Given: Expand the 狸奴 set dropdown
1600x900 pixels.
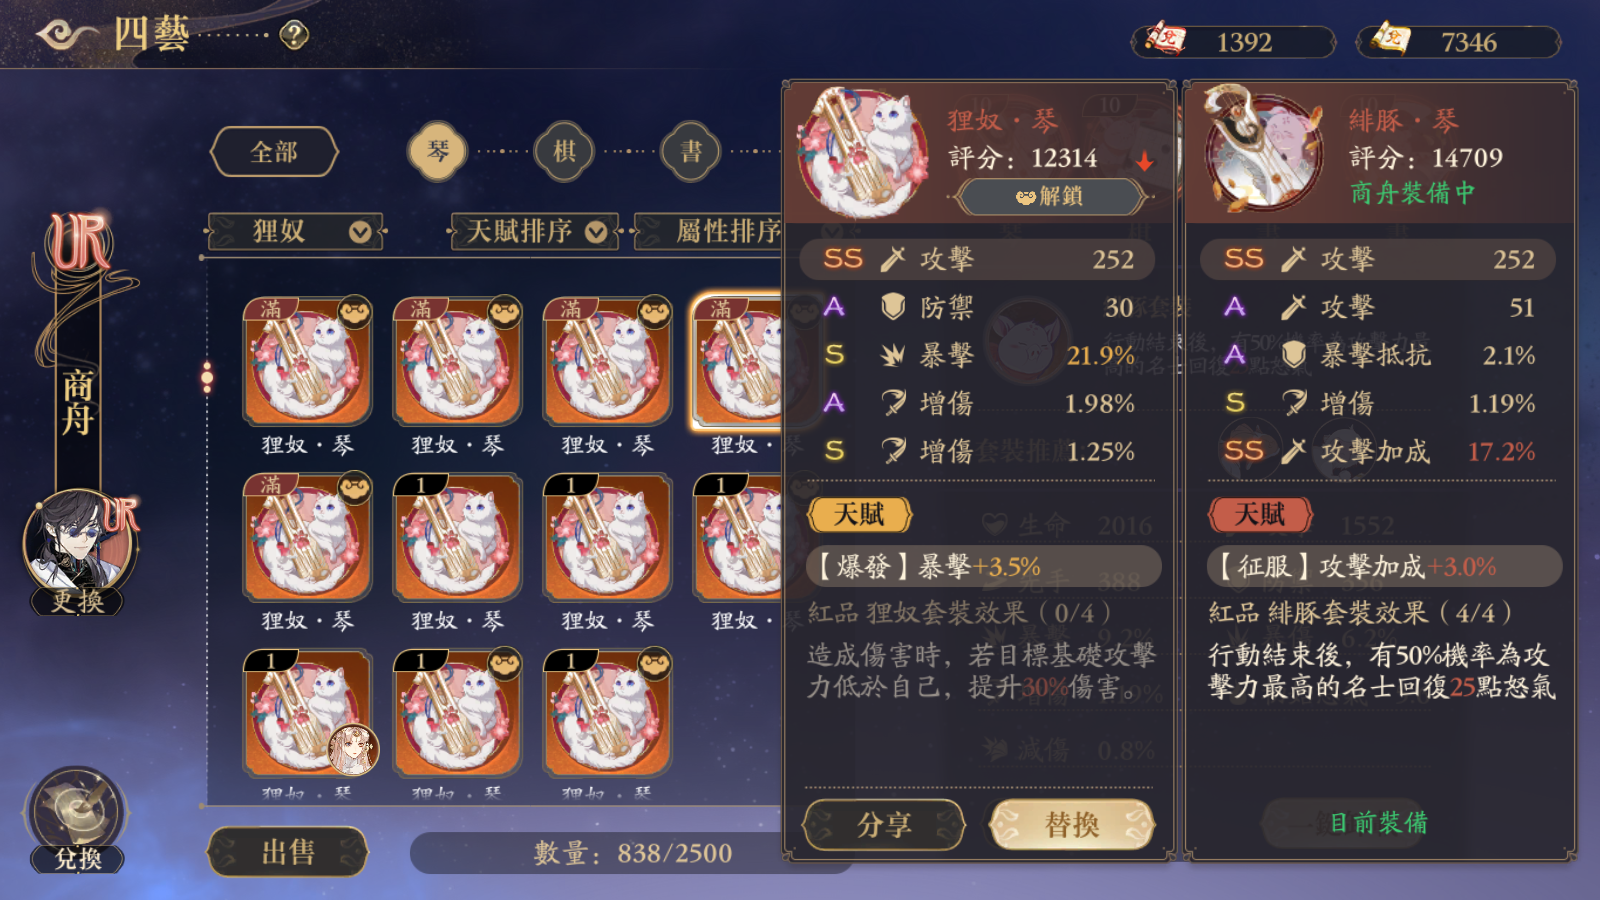Looking at the screenshot, I should pos(295,232).
